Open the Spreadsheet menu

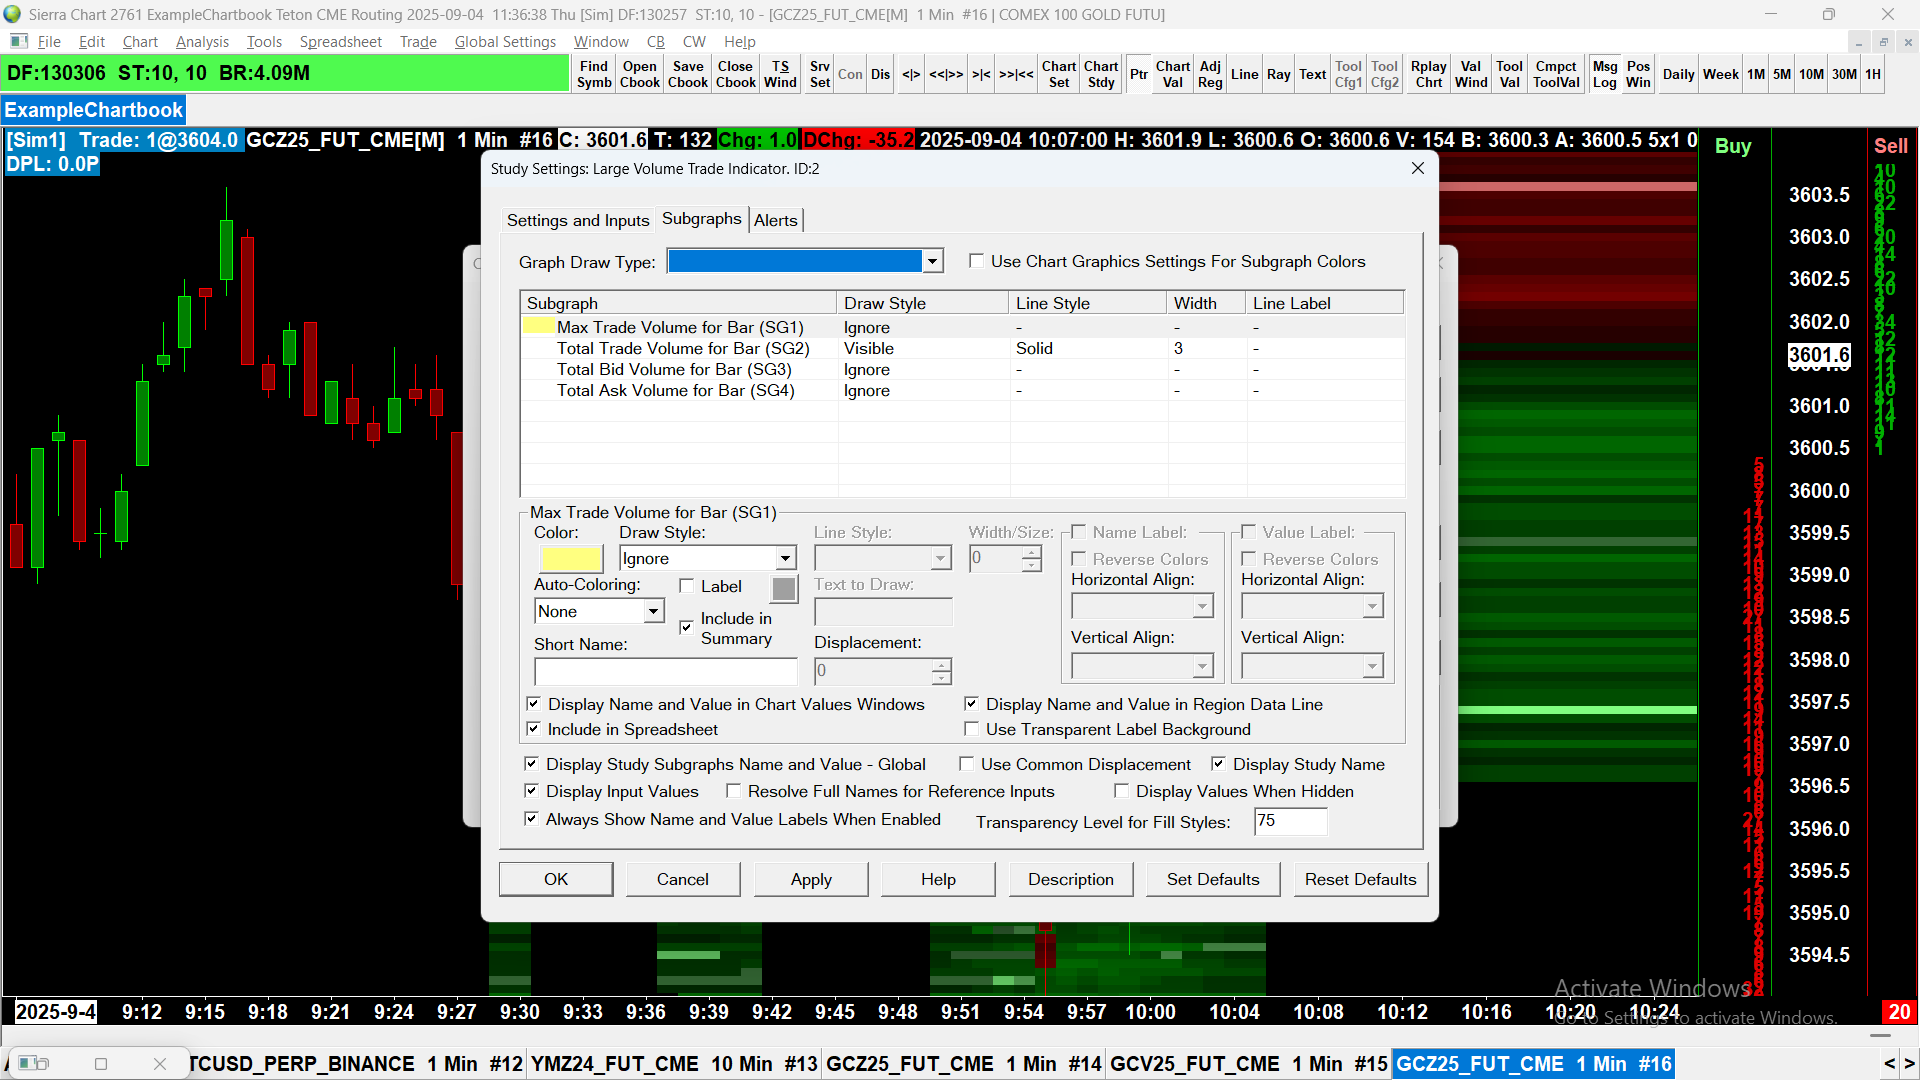pos(340,42)
